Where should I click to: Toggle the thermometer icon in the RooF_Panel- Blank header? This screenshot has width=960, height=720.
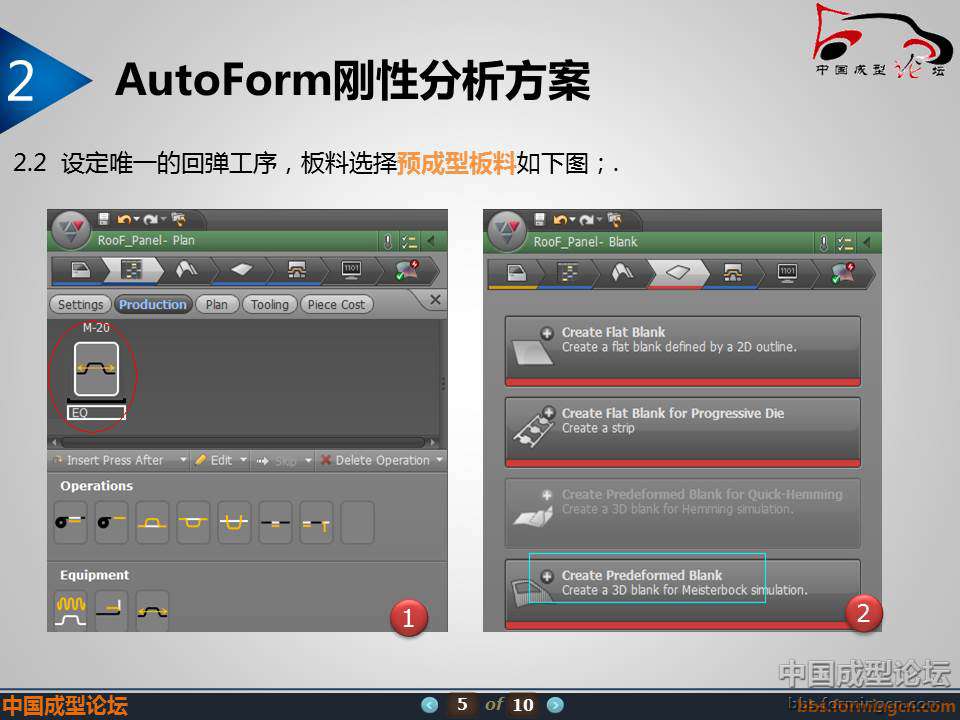click(x=823, y=242)
